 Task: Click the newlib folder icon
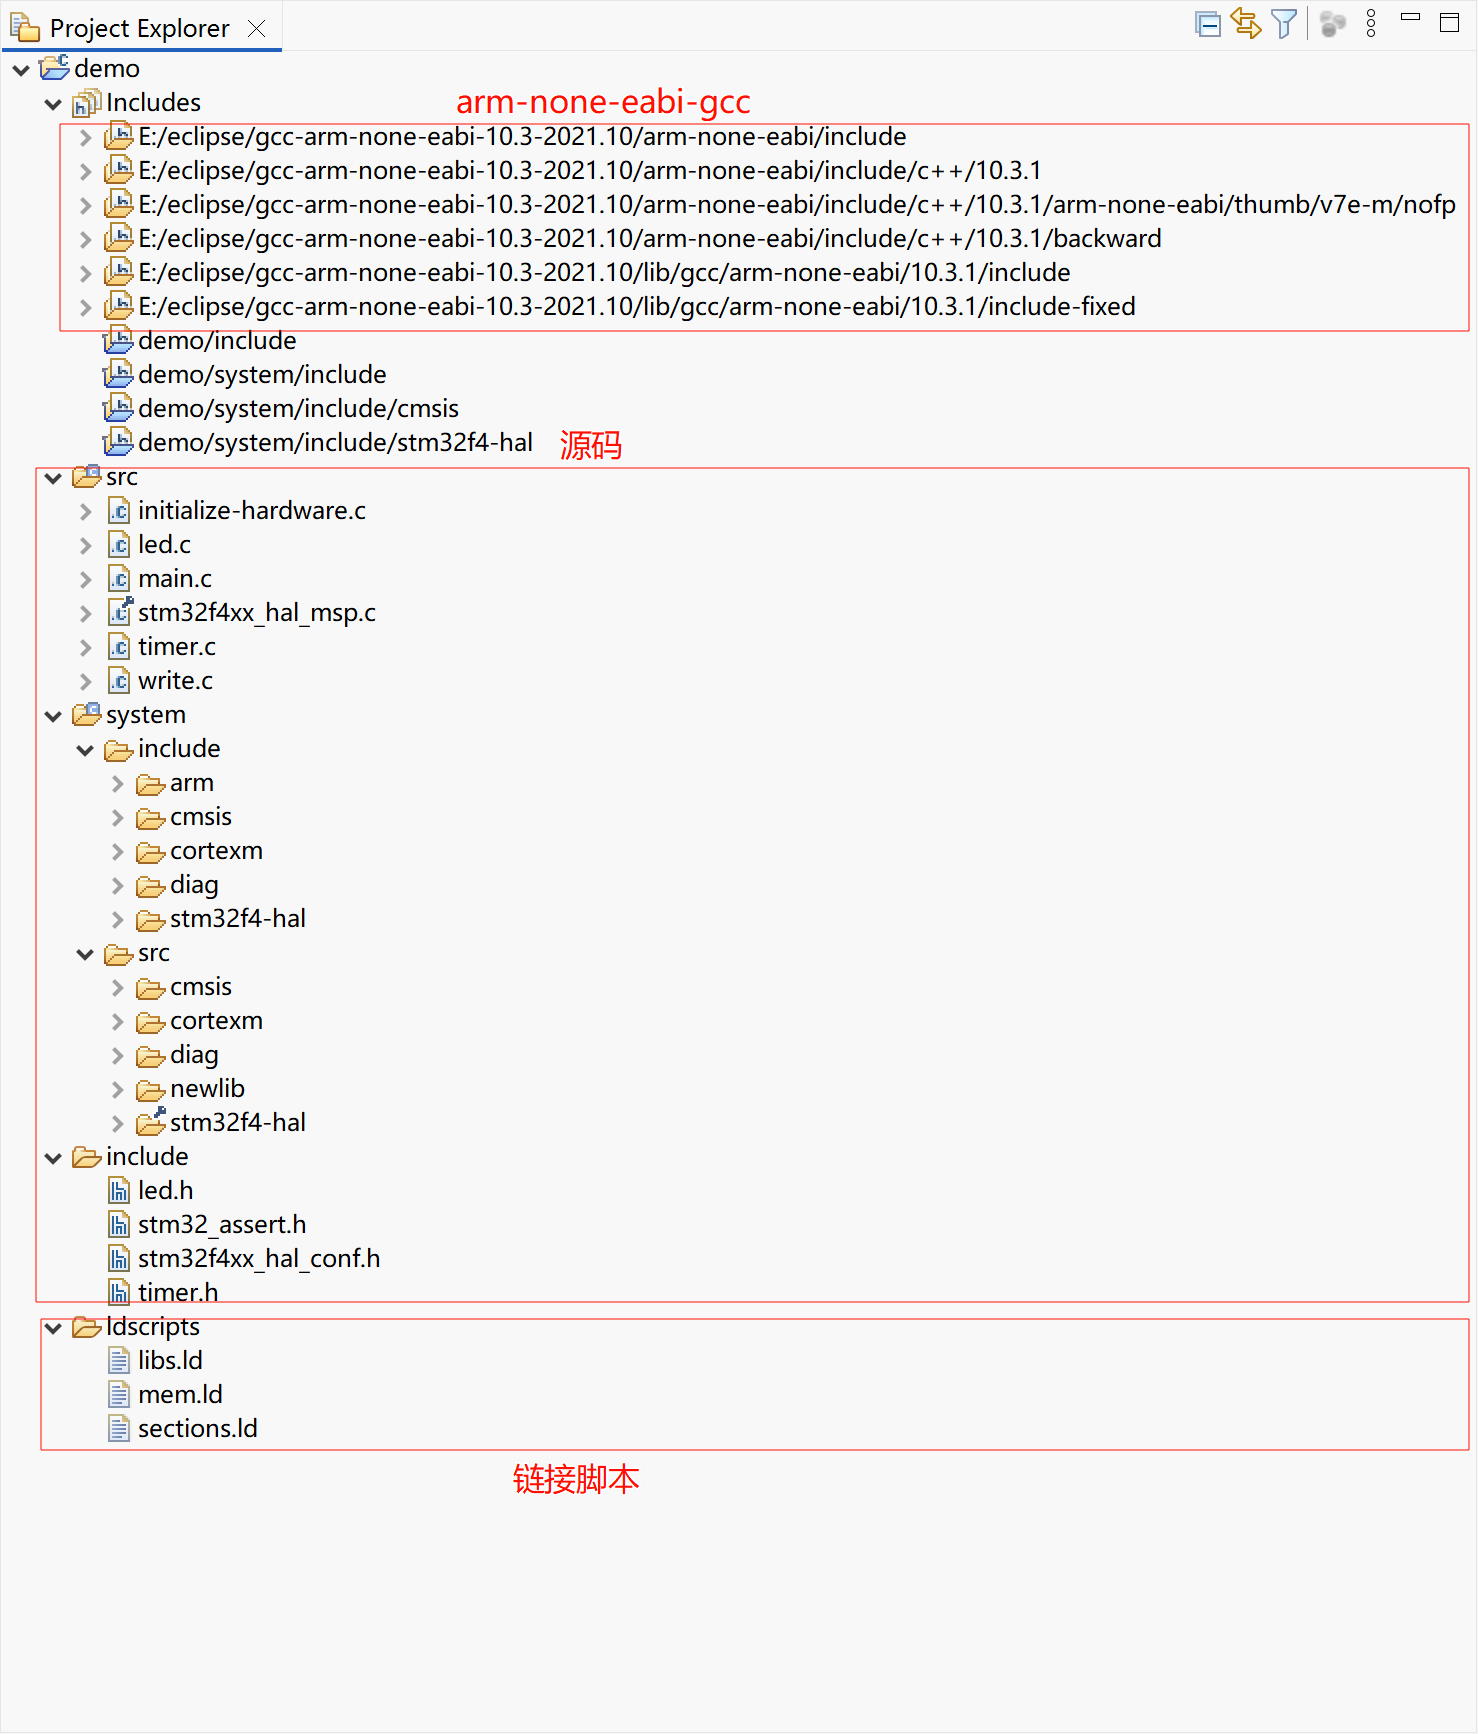point(150,1089)
